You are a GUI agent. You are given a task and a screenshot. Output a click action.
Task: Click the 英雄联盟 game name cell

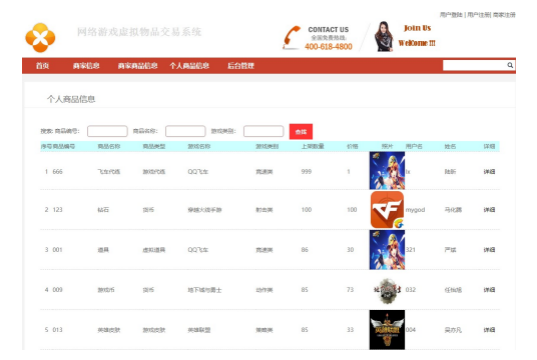199,330
